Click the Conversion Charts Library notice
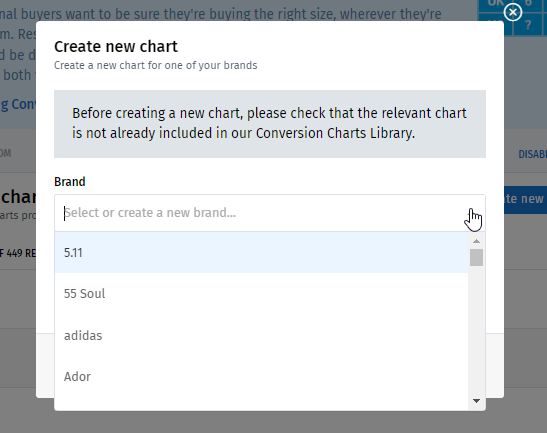547x433 pixels. [270, 124]
